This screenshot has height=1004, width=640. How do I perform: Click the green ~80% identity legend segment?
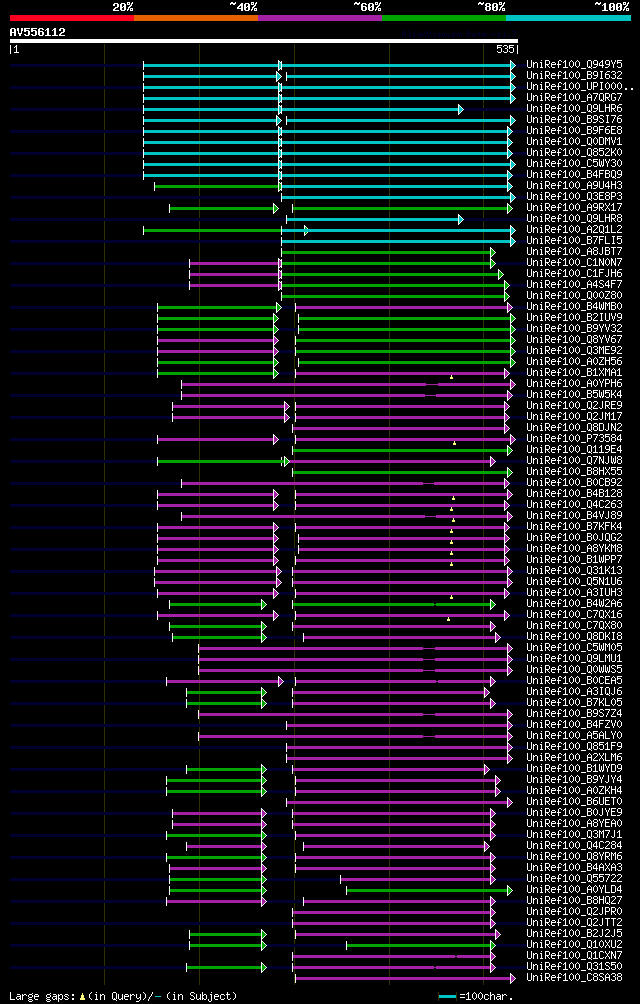[x=444, y=18]
